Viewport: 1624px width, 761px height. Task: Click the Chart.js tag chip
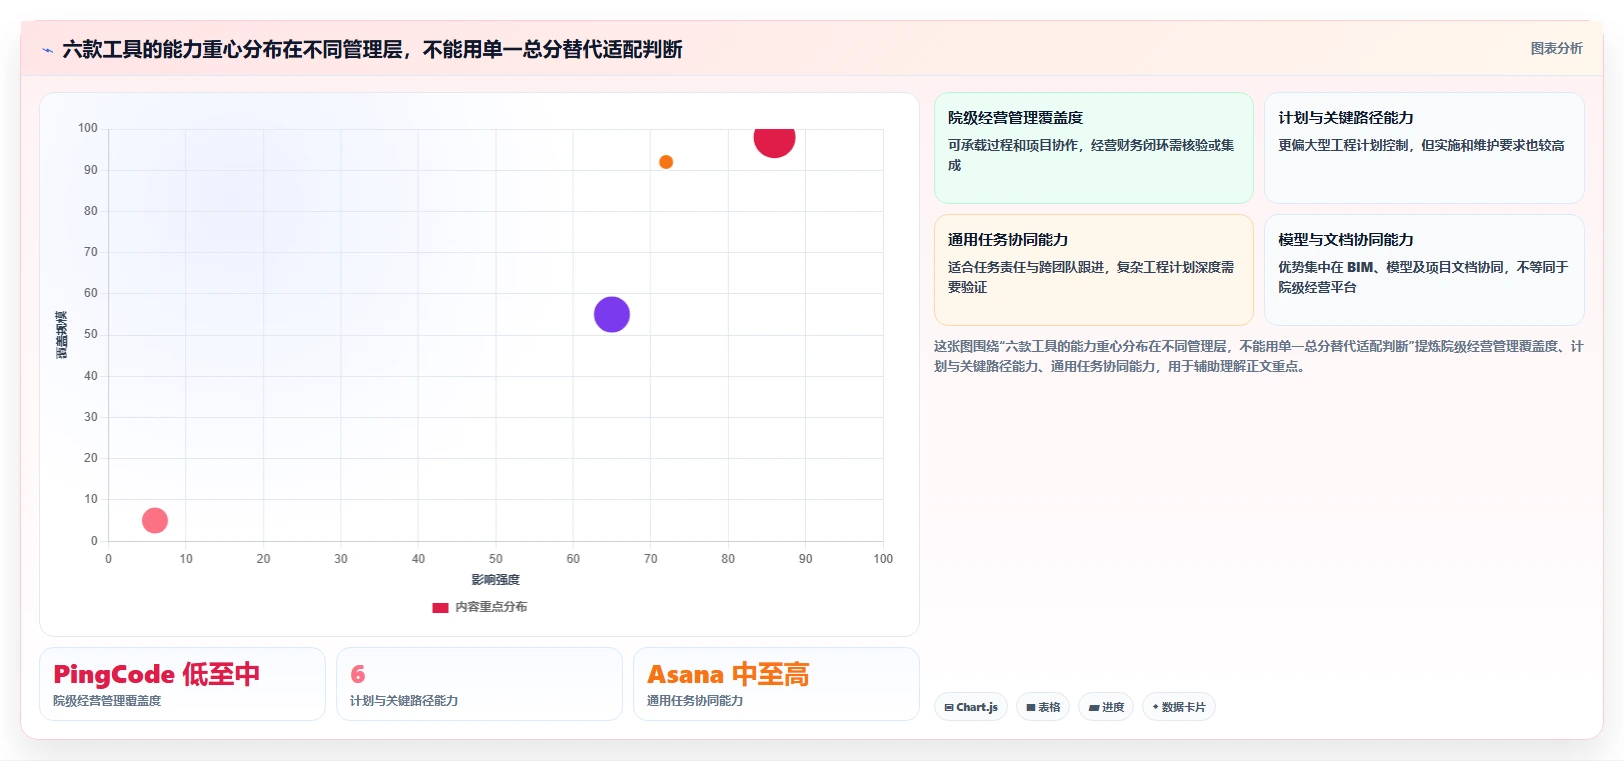[971, 707]
